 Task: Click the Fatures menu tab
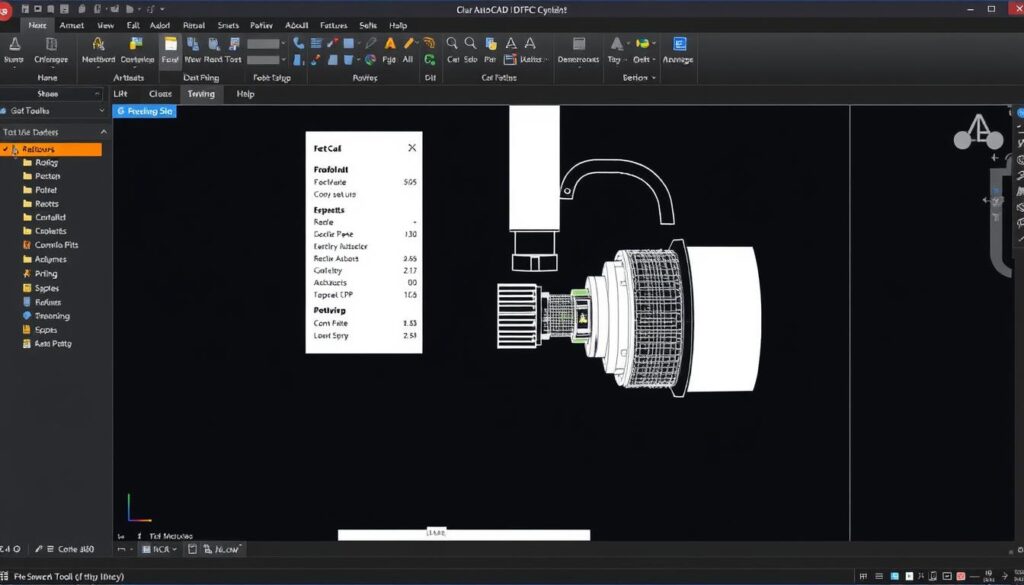(x=333, y=25)
